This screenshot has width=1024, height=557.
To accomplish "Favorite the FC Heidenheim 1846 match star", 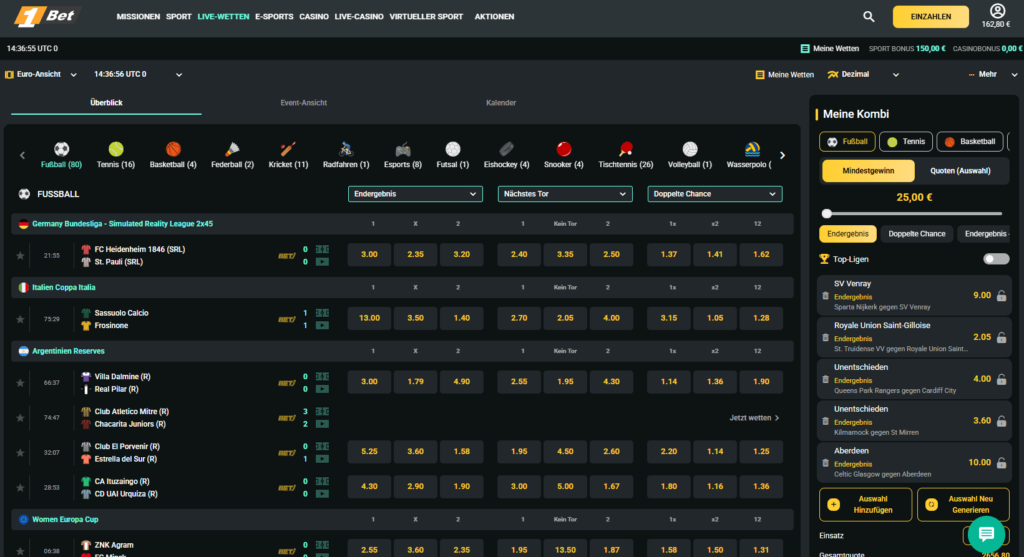I will pyautogui.click(x=20, y=255).
